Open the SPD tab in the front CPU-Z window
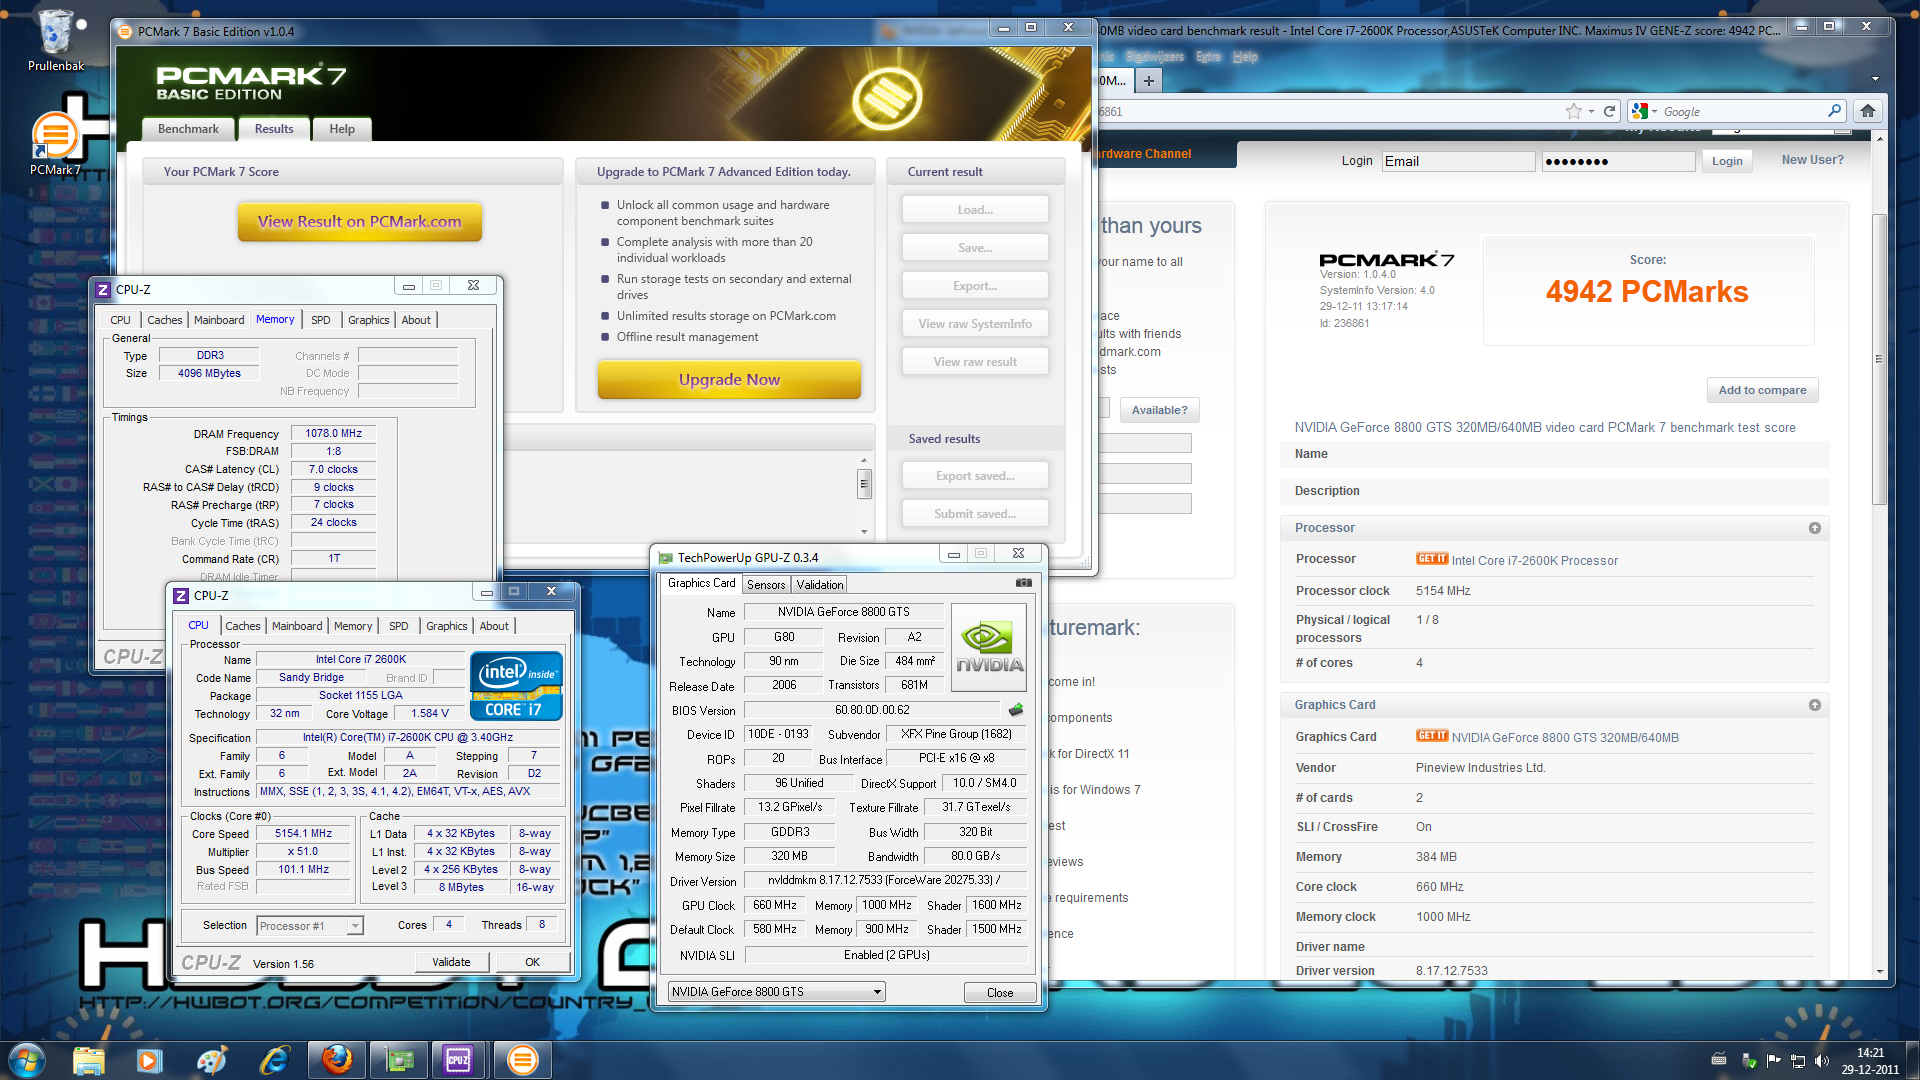The height and width of the screenshot is (1080, 1920). 398,626
